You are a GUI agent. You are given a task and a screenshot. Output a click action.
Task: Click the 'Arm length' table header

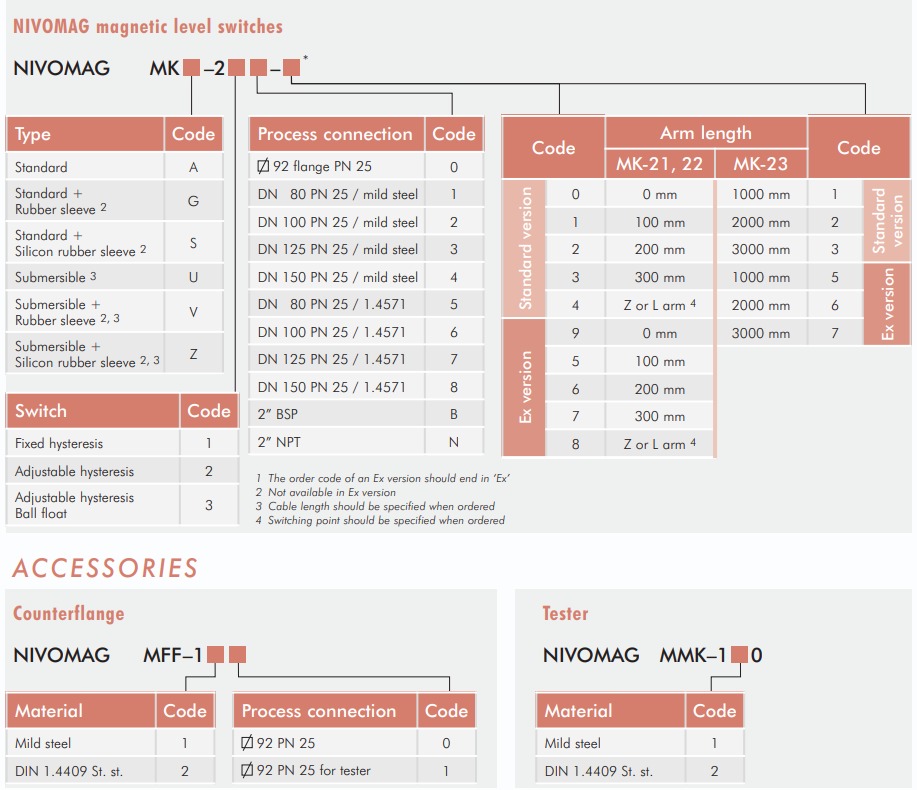706,133
